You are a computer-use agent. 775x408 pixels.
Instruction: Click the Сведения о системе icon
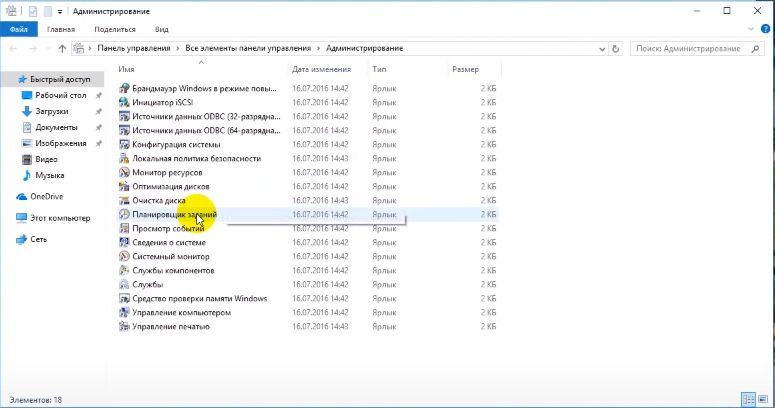tap(124, 243)
